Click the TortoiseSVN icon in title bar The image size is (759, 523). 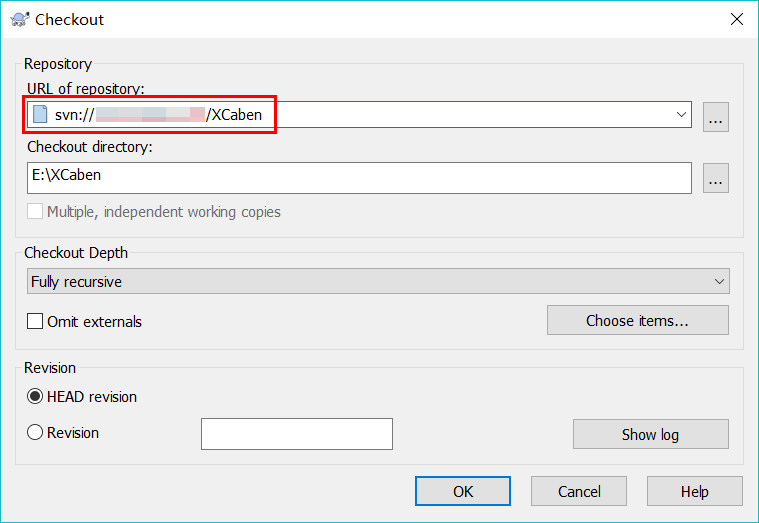click(19, 19)
